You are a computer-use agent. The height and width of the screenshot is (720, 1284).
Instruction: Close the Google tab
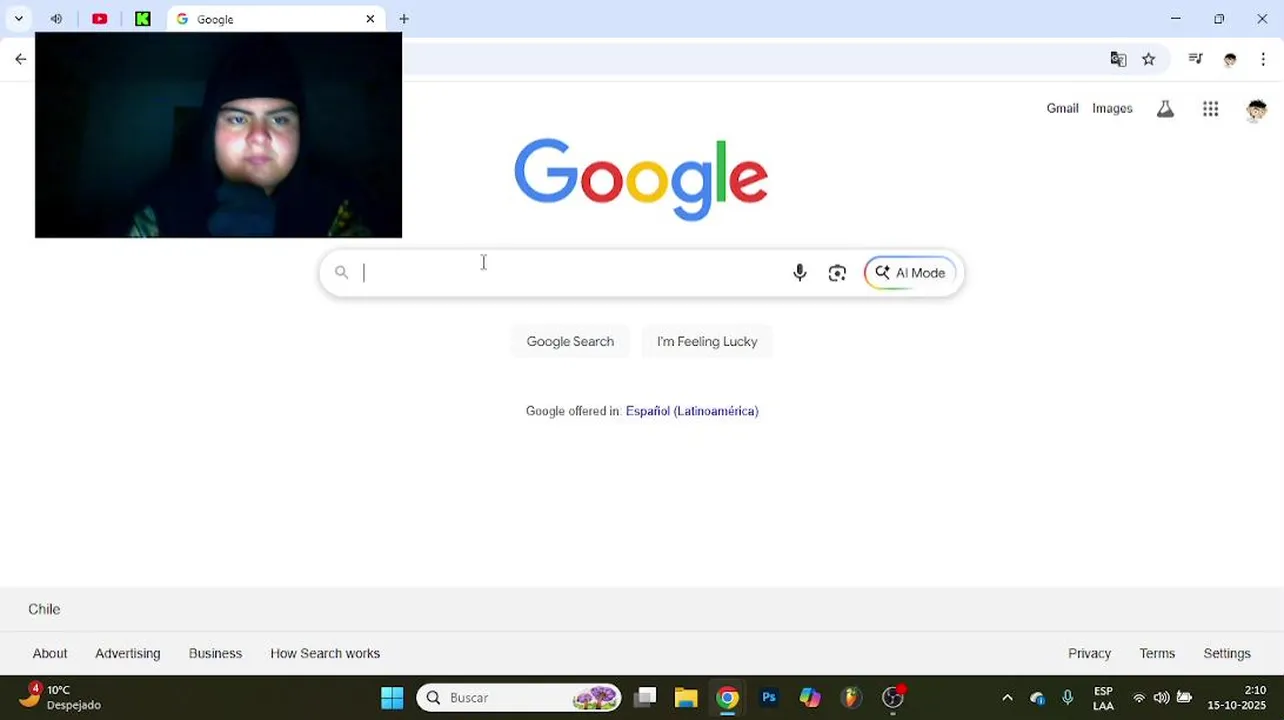370,19
